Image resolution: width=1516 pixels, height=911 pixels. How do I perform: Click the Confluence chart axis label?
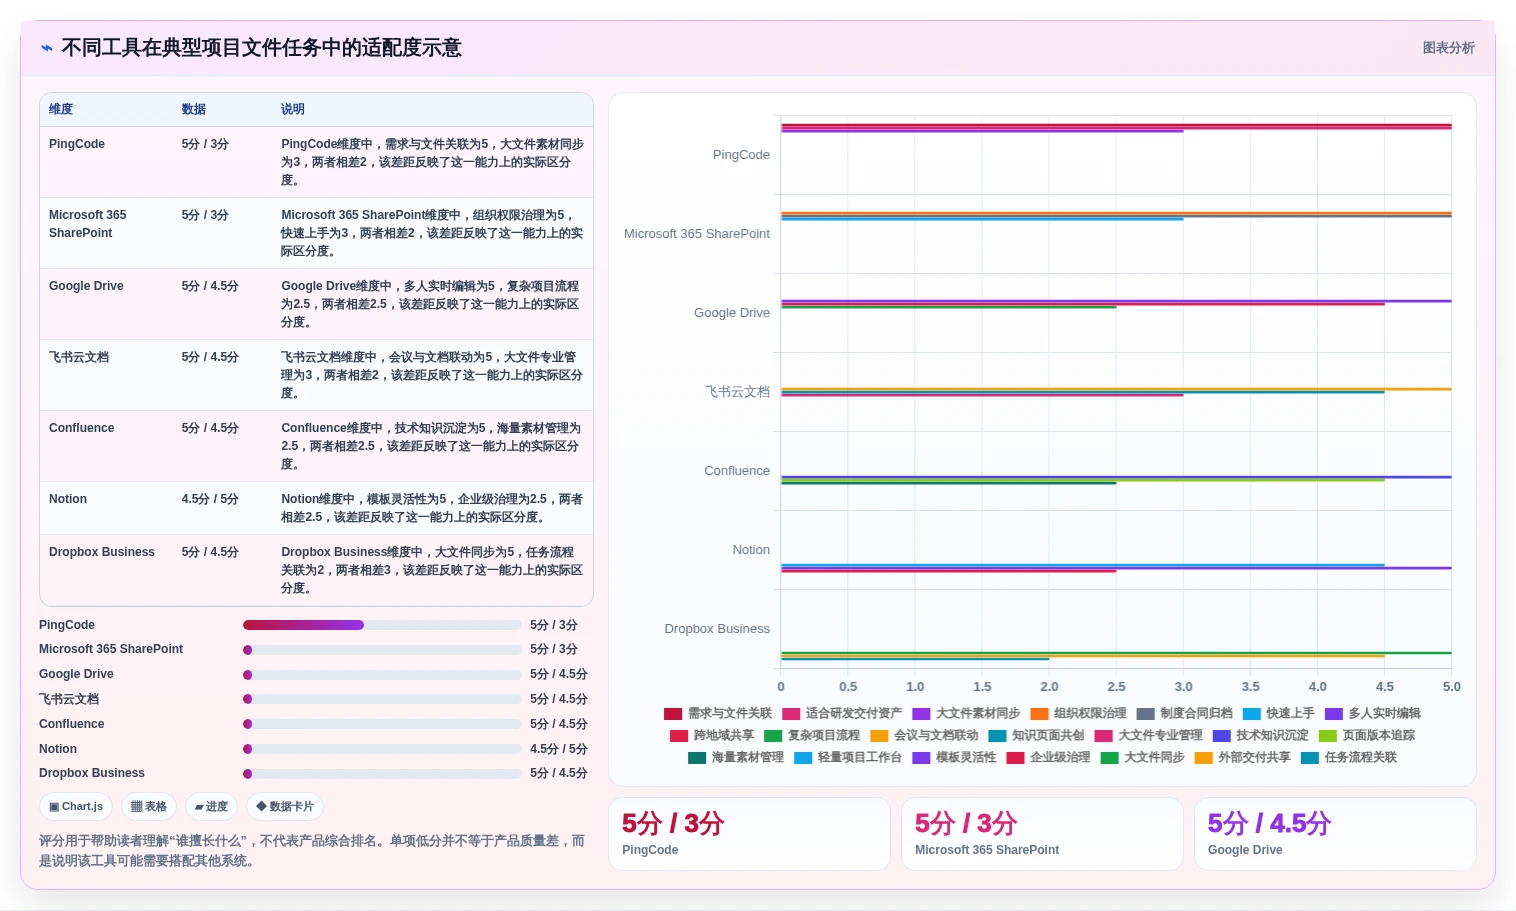[x=737, y=471]
